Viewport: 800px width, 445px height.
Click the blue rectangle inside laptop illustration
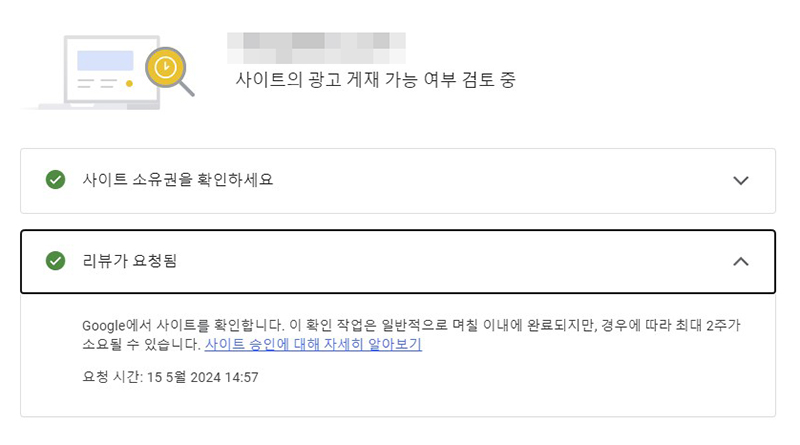(105, 60)
